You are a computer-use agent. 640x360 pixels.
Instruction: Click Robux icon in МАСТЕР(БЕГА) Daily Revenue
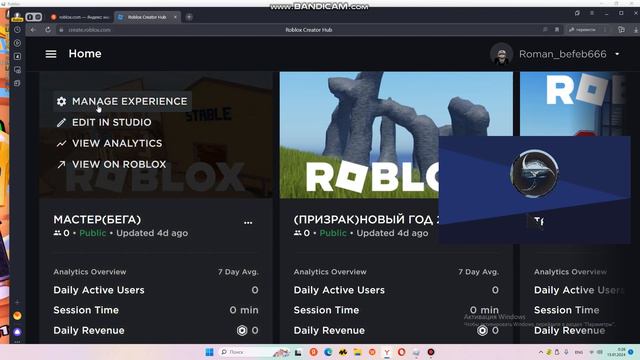[242, 331]
